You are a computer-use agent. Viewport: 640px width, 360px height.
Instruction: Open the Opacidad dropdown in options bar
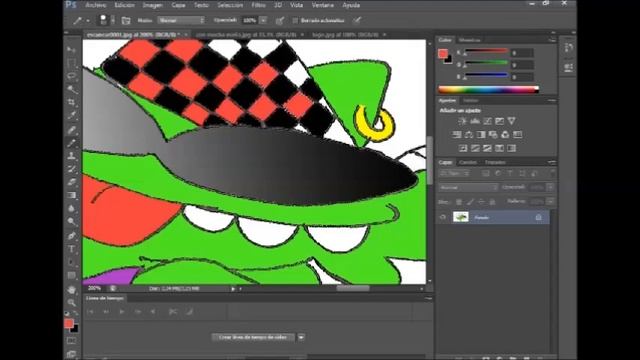point(263,20)
